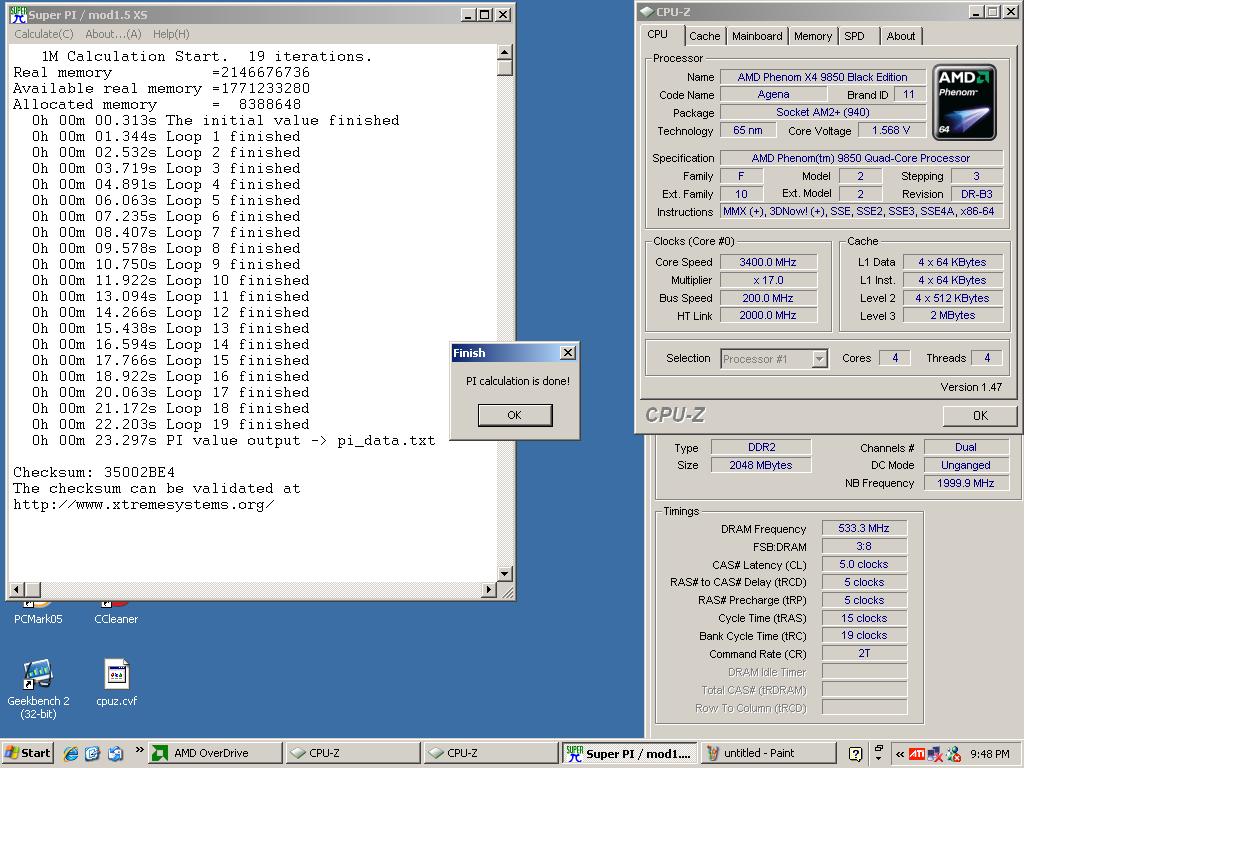Open the About...(A) menu in Super PI

click(x=113, y=34)
